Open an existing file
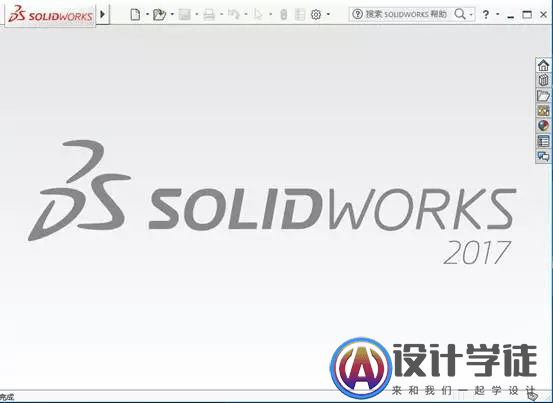 click(159, 14)
